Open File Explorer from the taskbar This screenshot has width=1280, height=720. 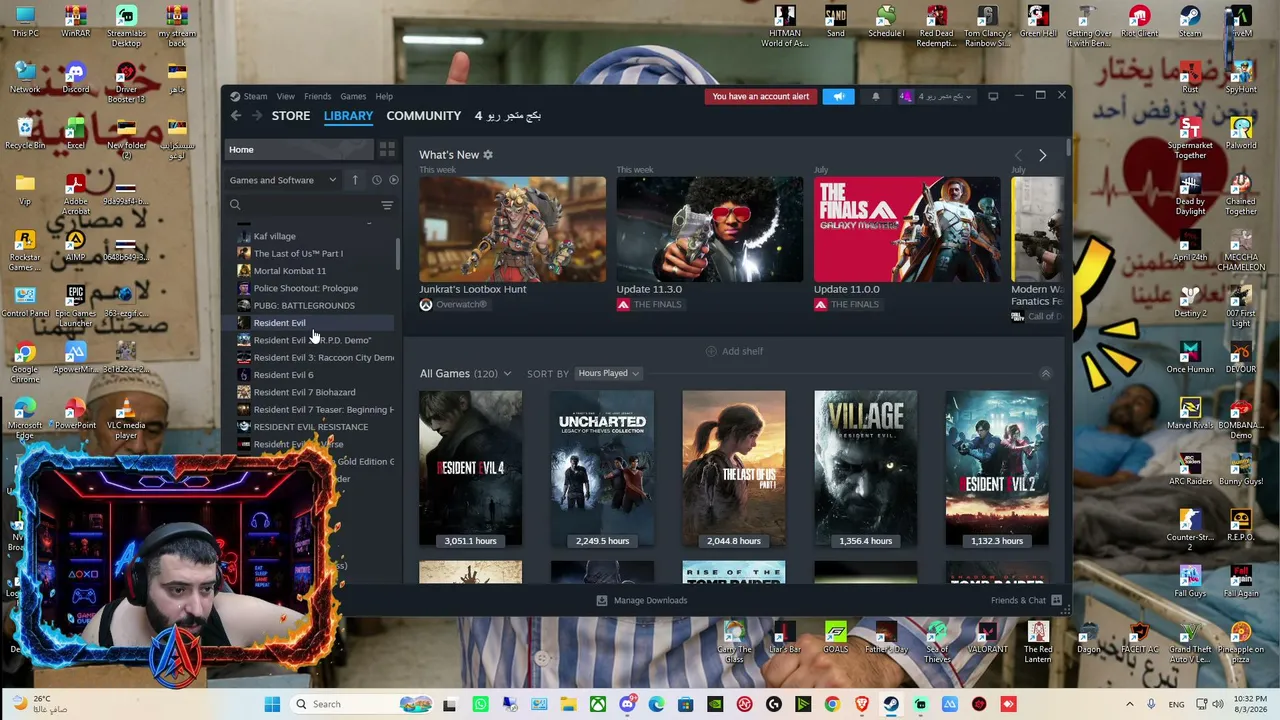click(568, 704)
